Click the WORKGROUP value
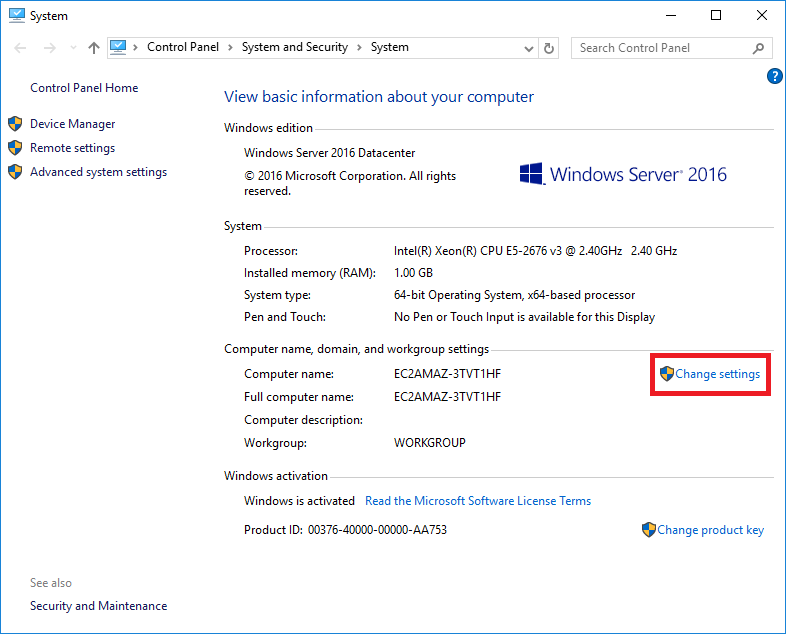The image size is (786, 634). (430, 443)
